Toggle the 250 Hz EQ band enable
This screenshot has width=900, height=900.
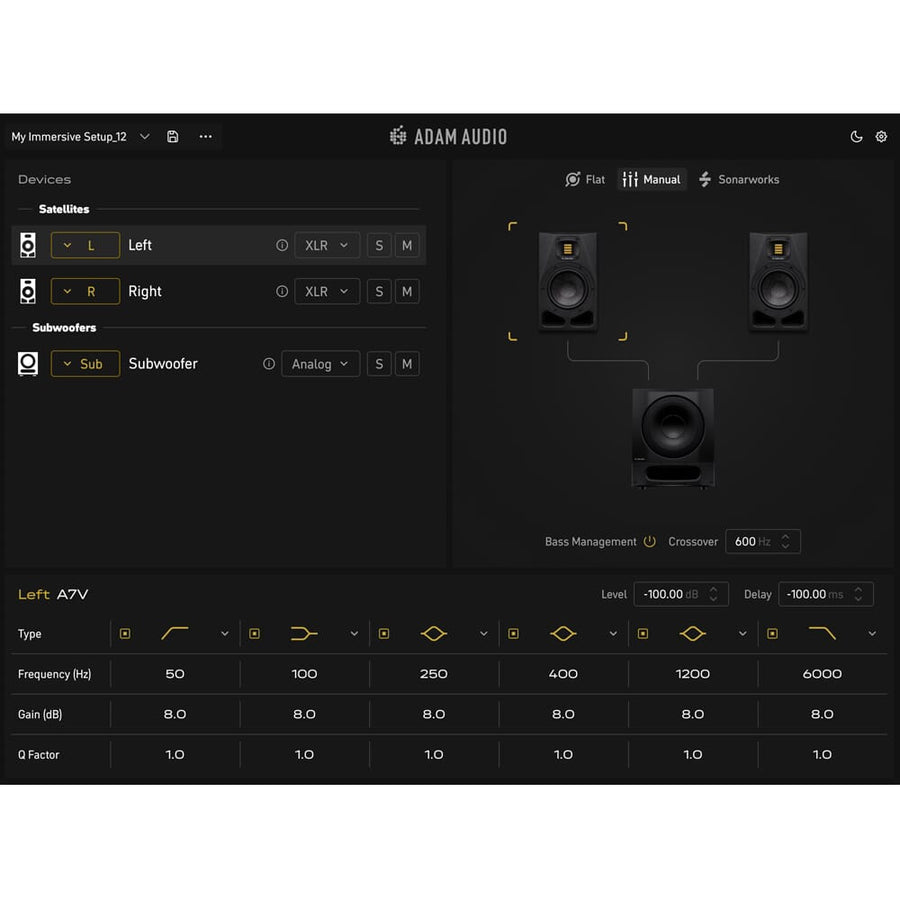384,634
